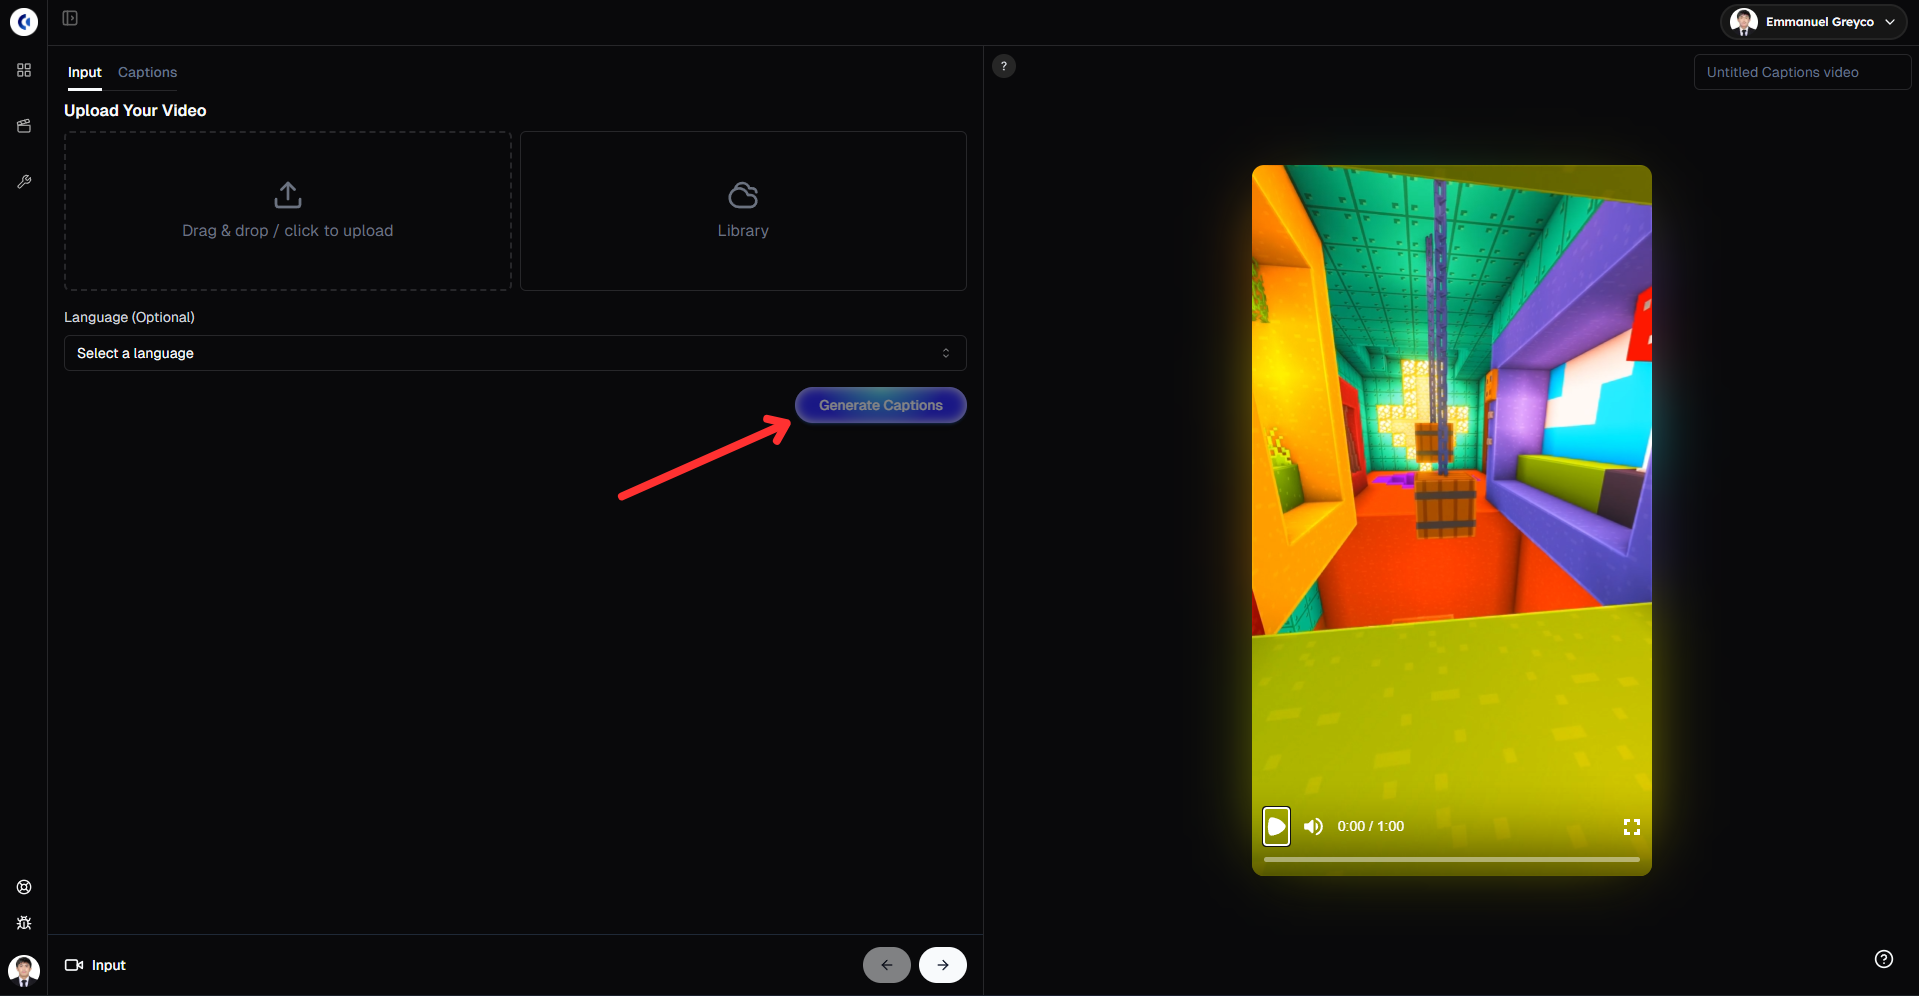
Task: Click the Untitled Captions video title field
Action: (1802, 72)
